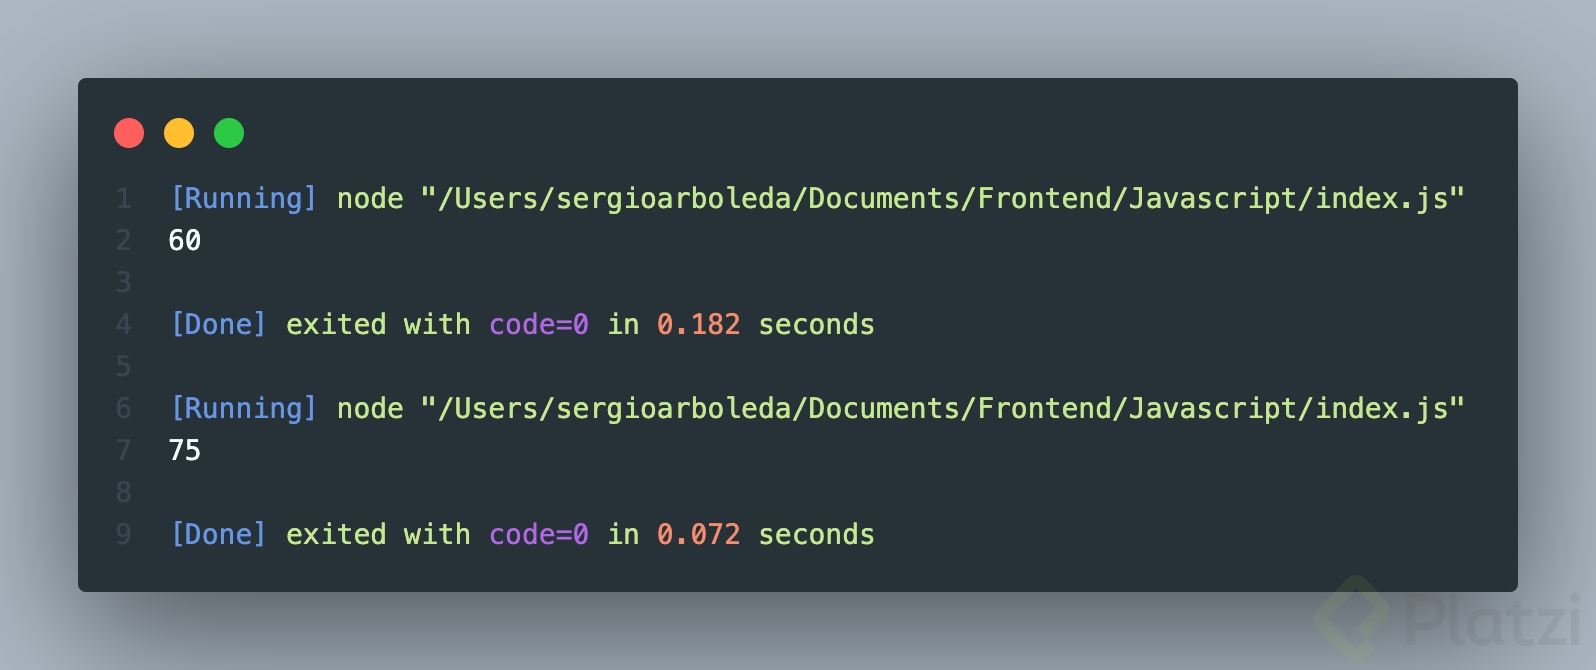This screenshot has width=1596, height=670.
Task: Click the 0.072 seconds duration value
Action: pos(699,534)
